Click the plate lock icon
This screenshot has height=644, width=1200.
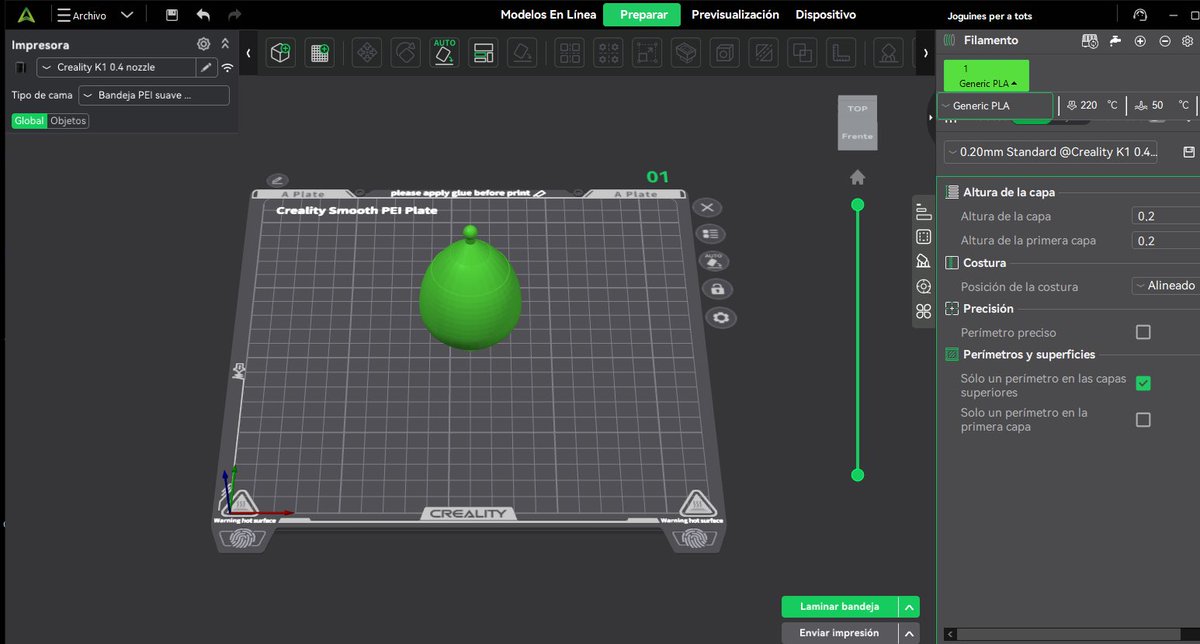[x=717, y=289]
